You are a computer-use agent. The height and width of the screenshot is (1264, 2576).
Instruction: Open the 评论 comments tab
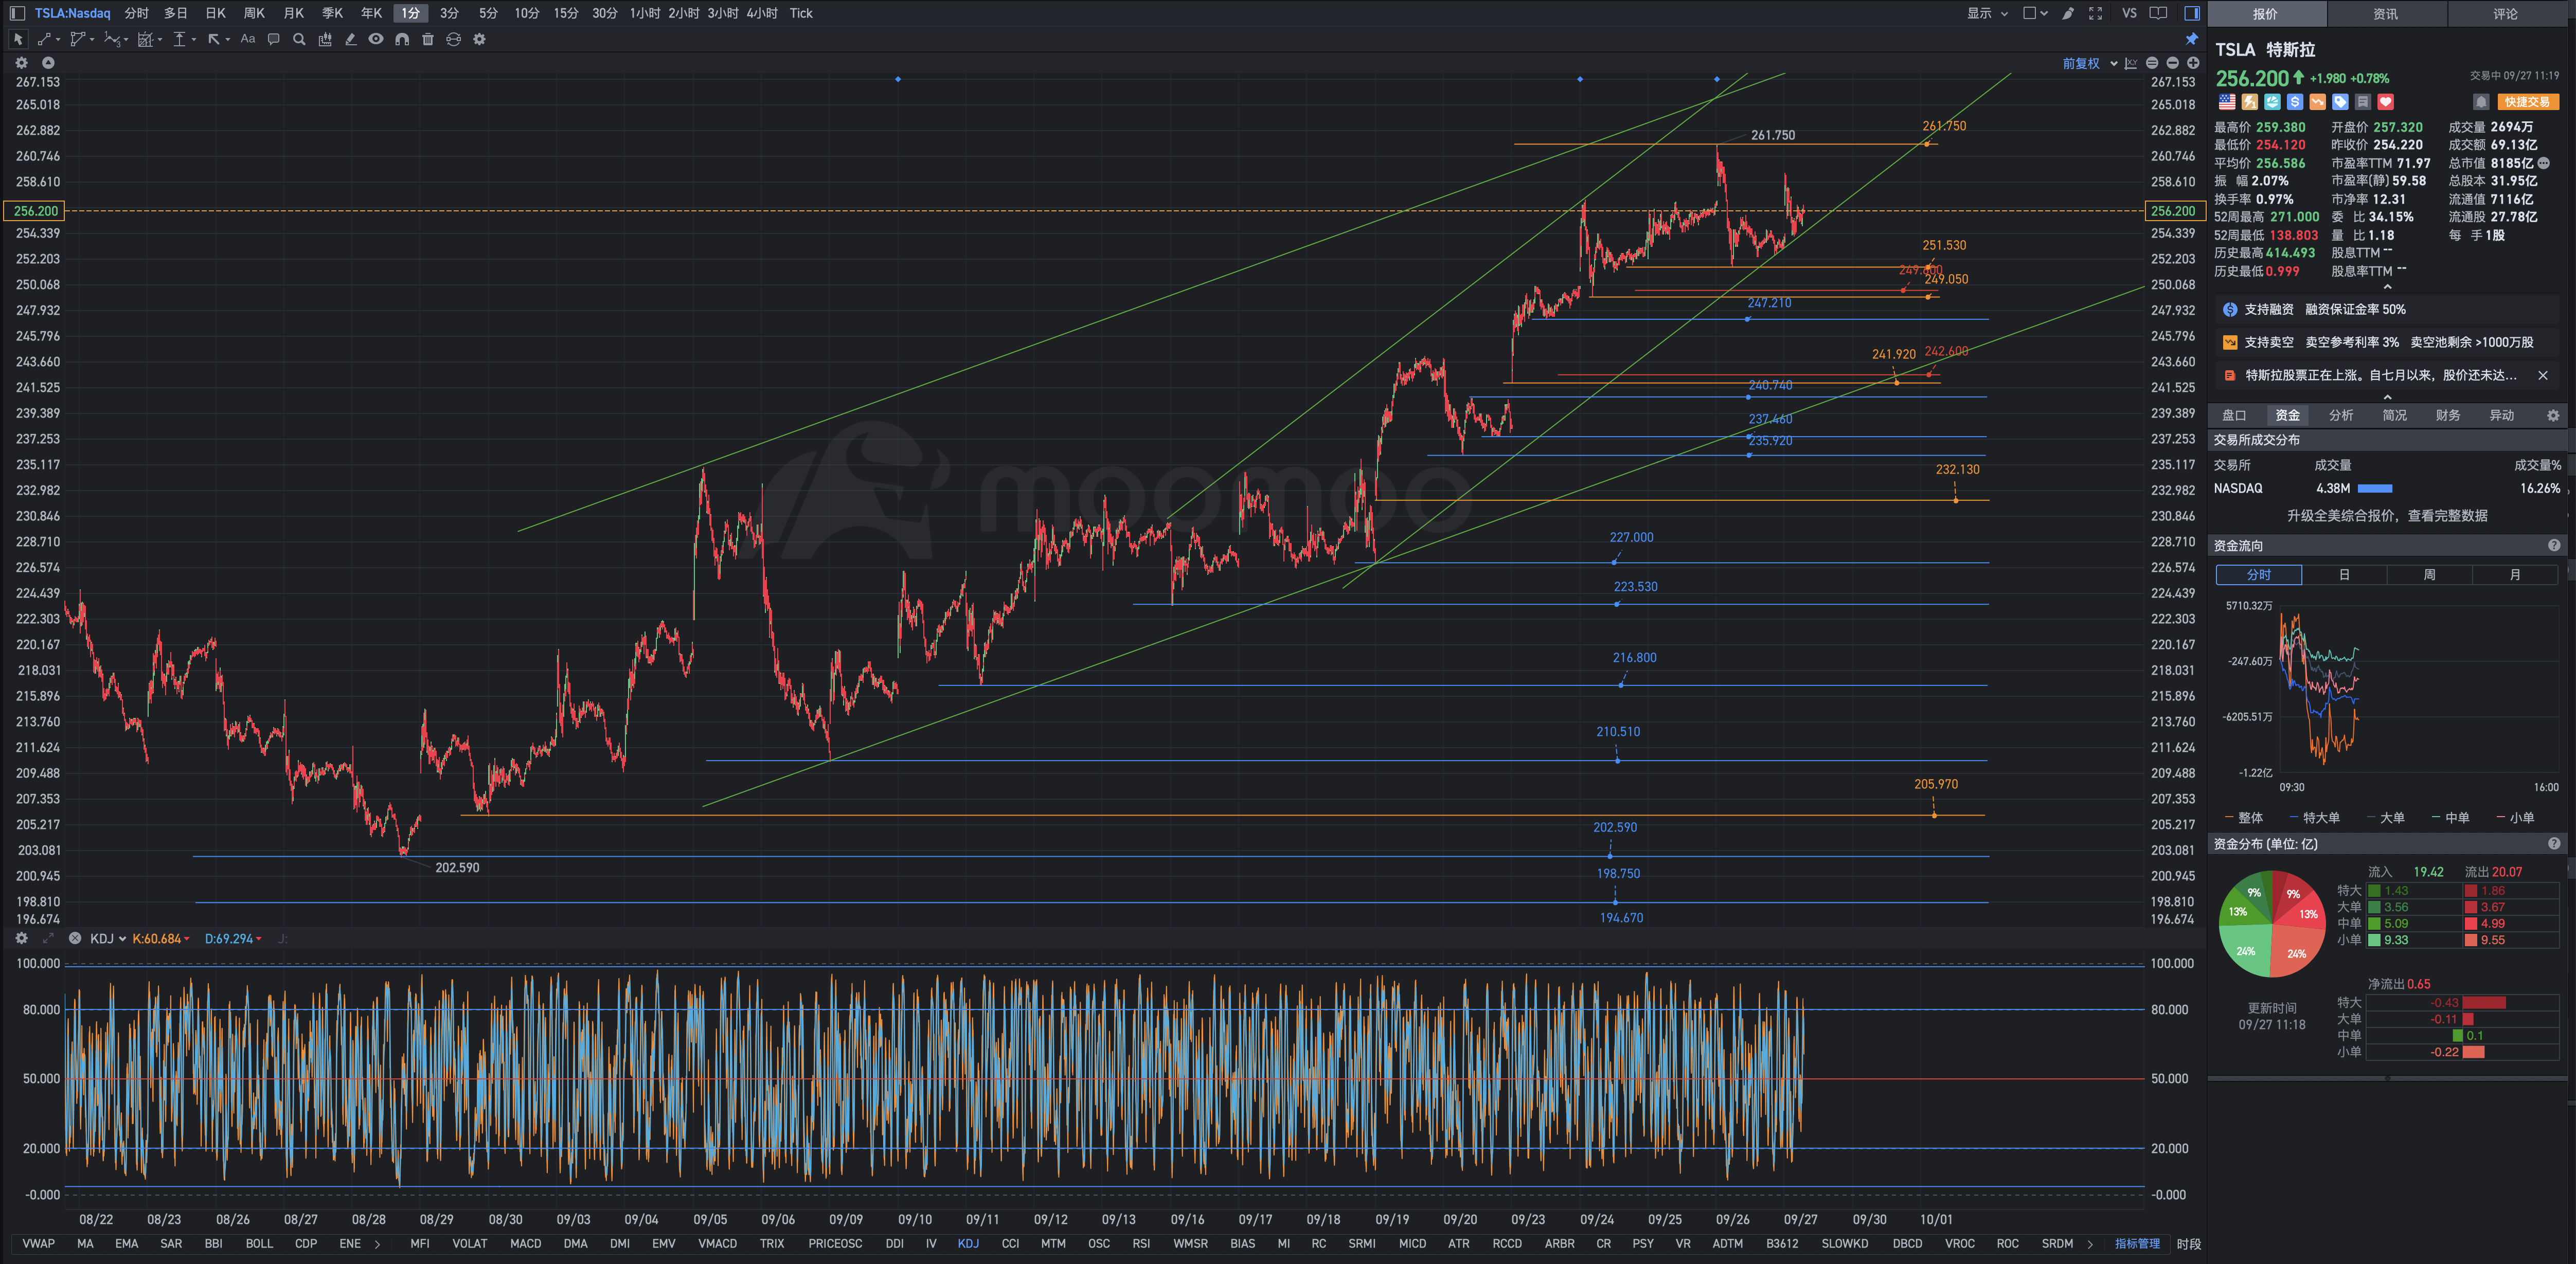pyautogui.click(x=2506, y=14)
